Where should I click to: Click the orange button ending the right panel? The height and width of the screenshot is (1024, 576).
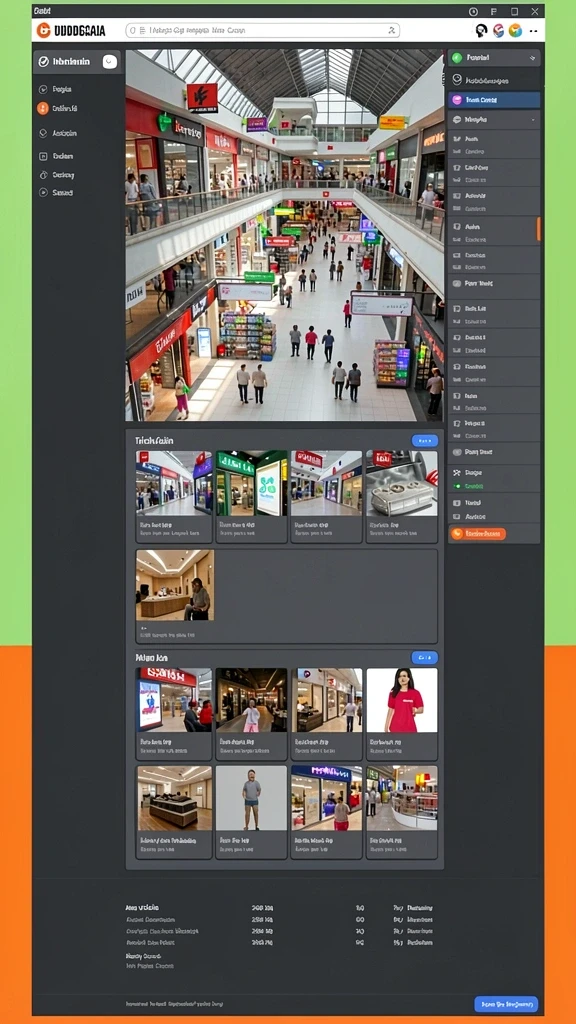pyautogui.click(x=477, y=534)
